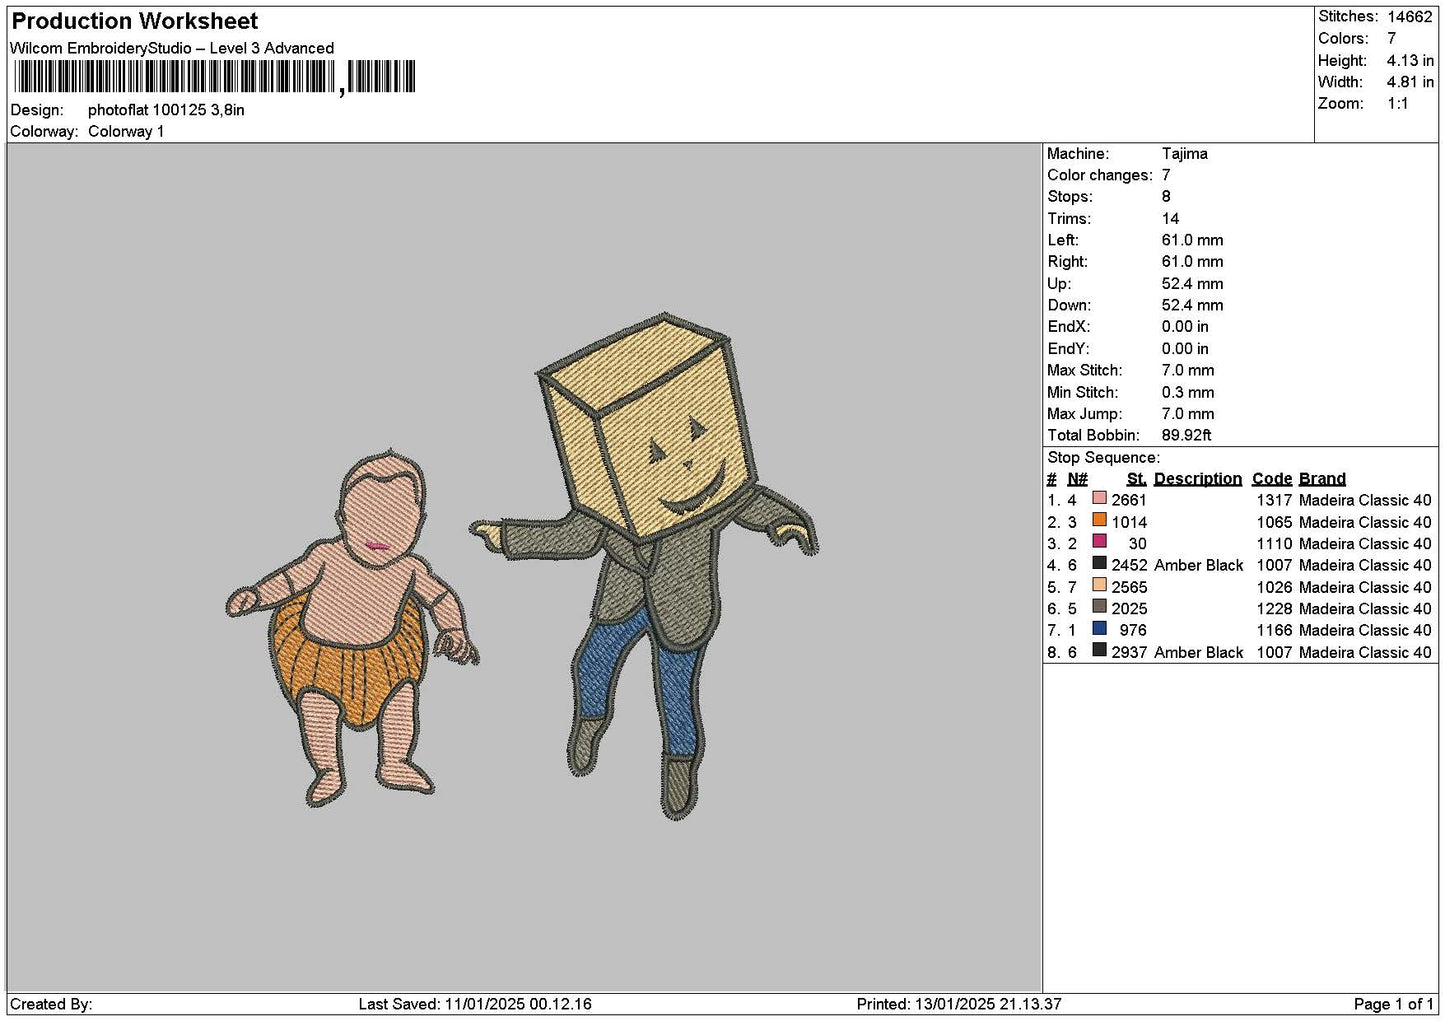Click the EndY value '0.00 in'

[x=1185, y=349]
